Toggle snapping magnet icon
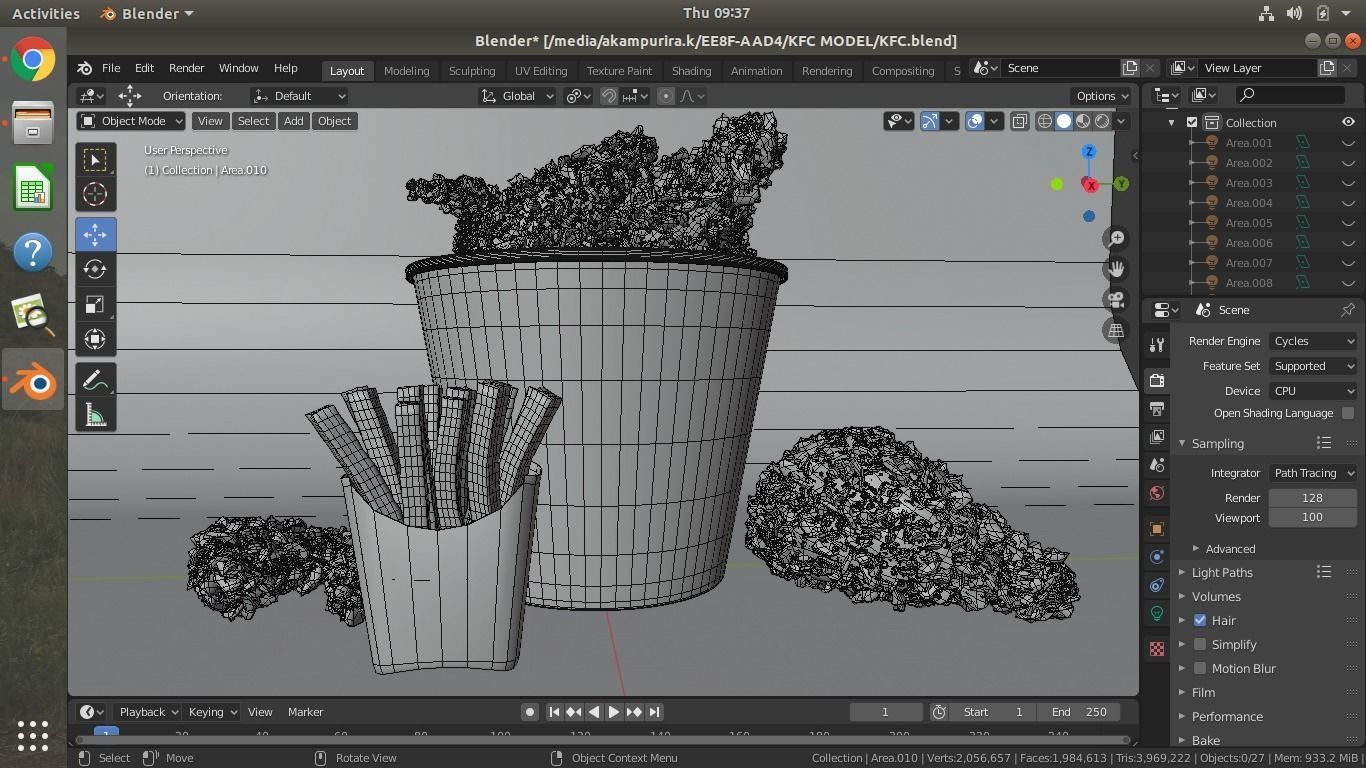Image resolution: width=1366 pixels, height=768 pixels. [x=608, y=96]
